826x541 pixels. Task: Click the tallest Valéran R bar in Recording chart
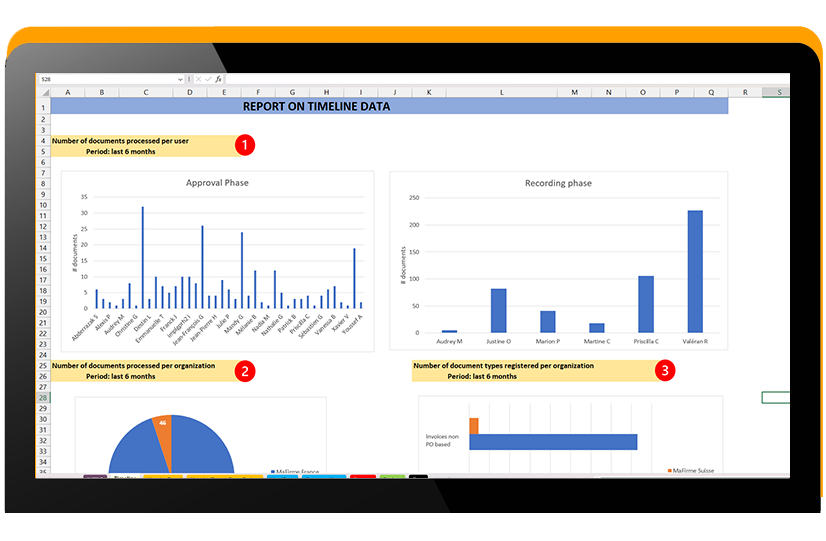(x=695, y=271)
